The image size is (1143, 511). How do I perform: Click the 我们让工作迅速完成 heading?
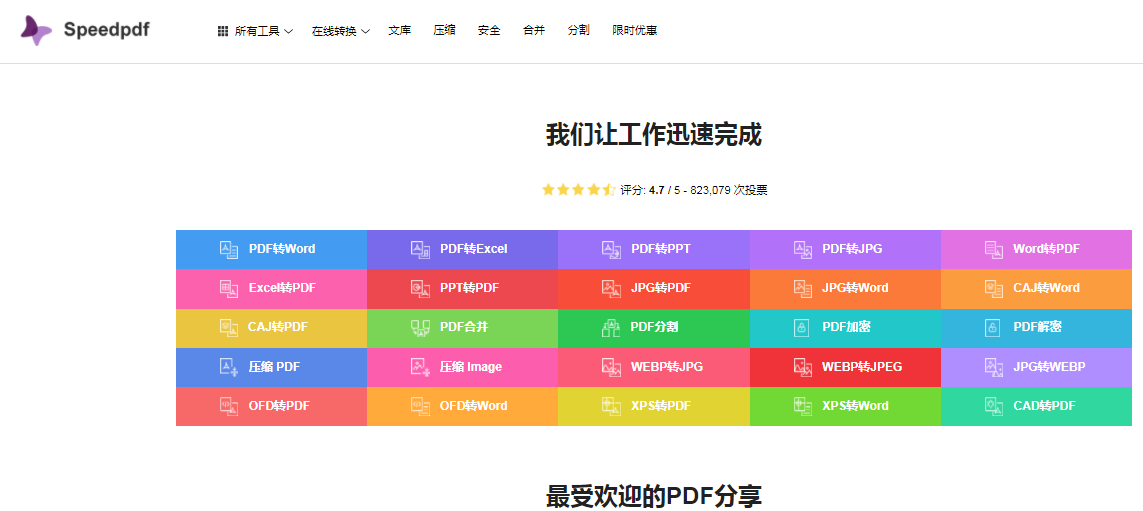pyautogui.click(x=654, y=136)
